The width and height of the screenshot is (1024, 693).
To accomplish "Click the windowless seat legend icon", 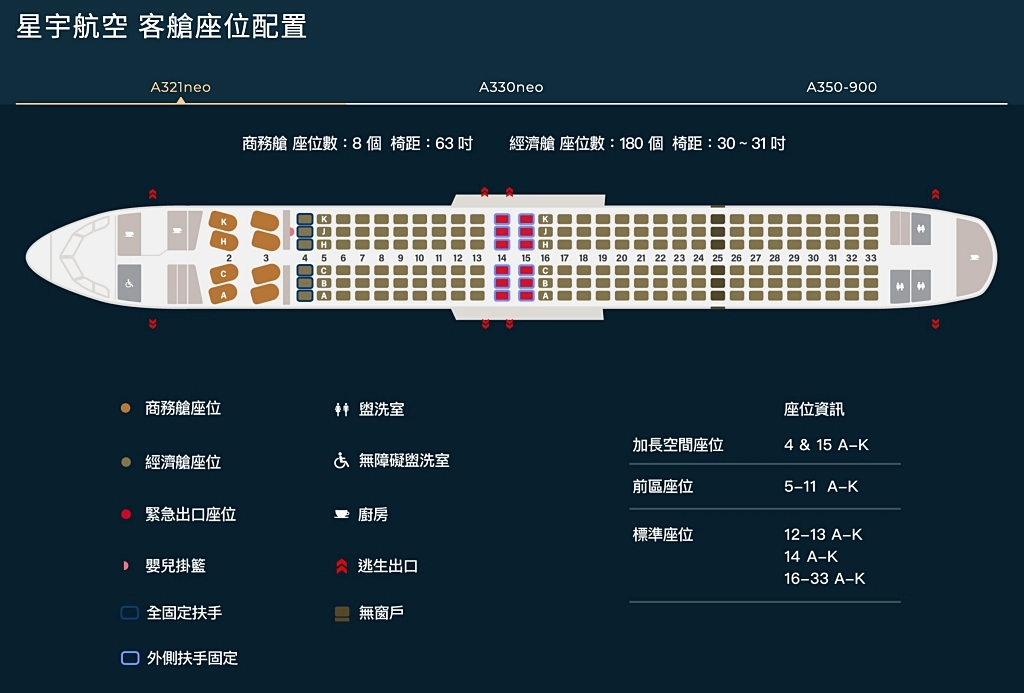I will tap(342, 613).
